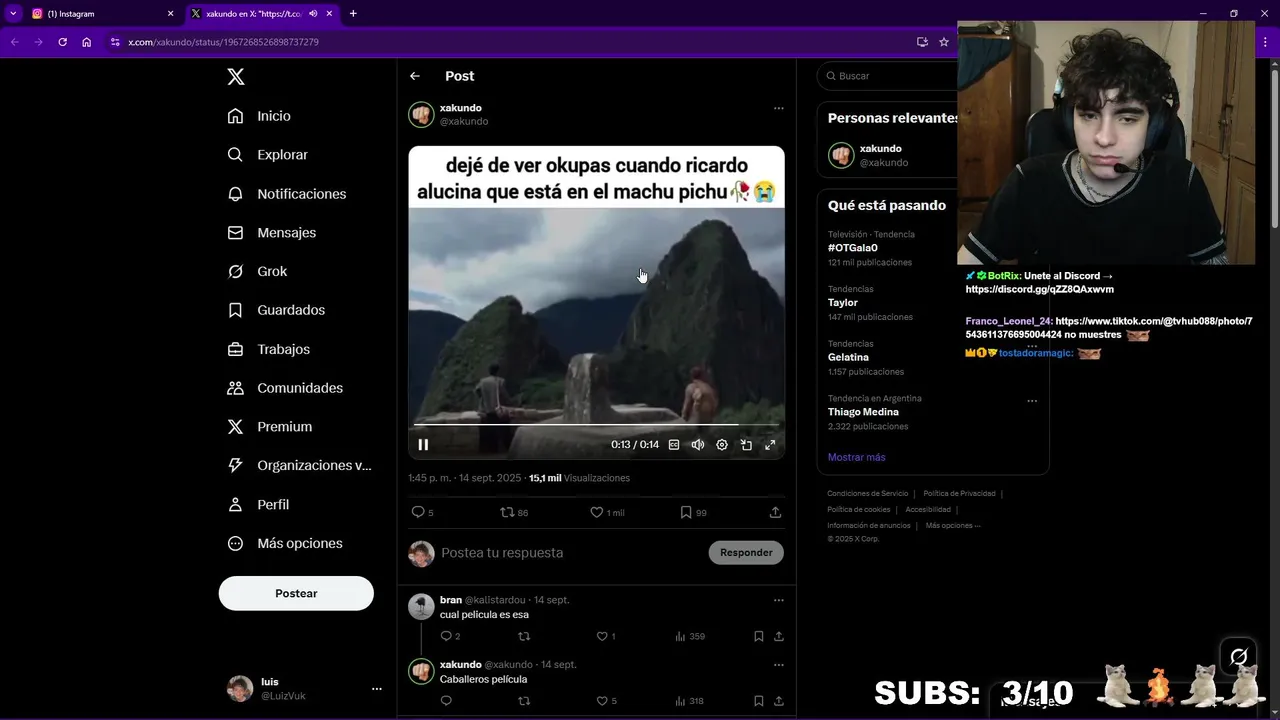Open Guardados bookmarks page
1280x720 pixels.
click(276, 310)
